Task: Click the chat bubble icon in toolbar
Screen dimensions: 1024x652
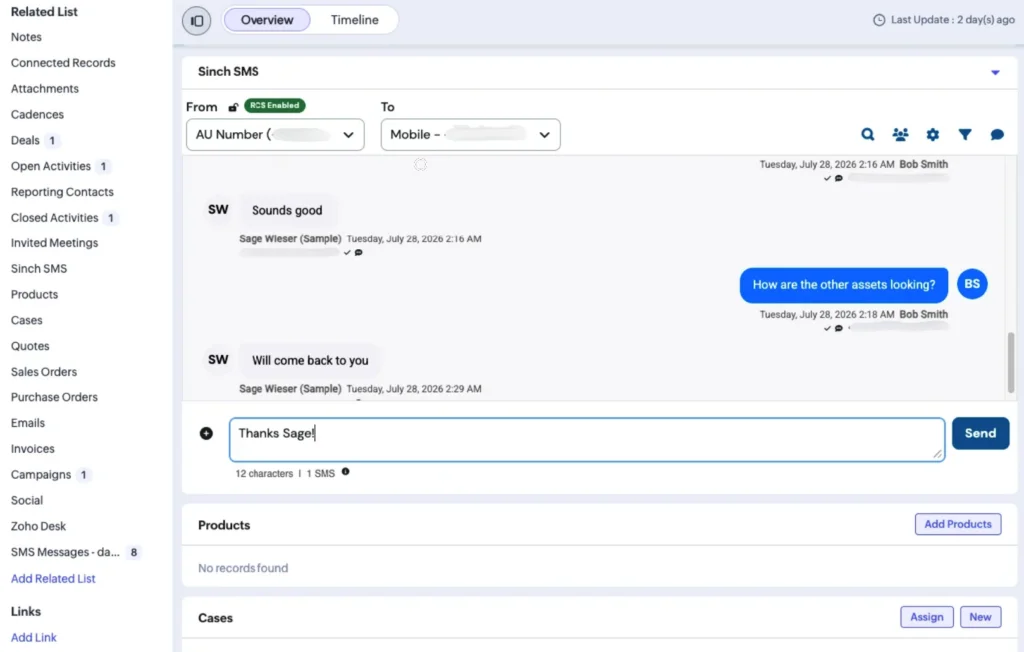Action: point(997,135)
